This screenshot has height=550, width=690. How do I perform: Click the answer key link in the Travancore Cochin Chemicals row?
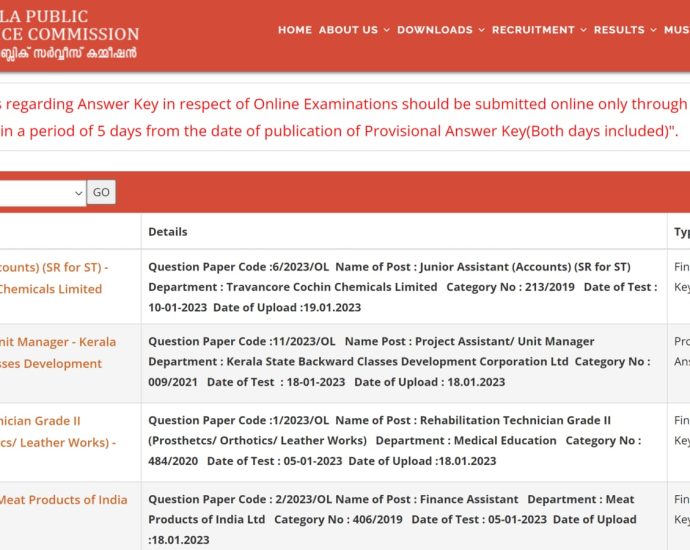click(x=681, y=276)
